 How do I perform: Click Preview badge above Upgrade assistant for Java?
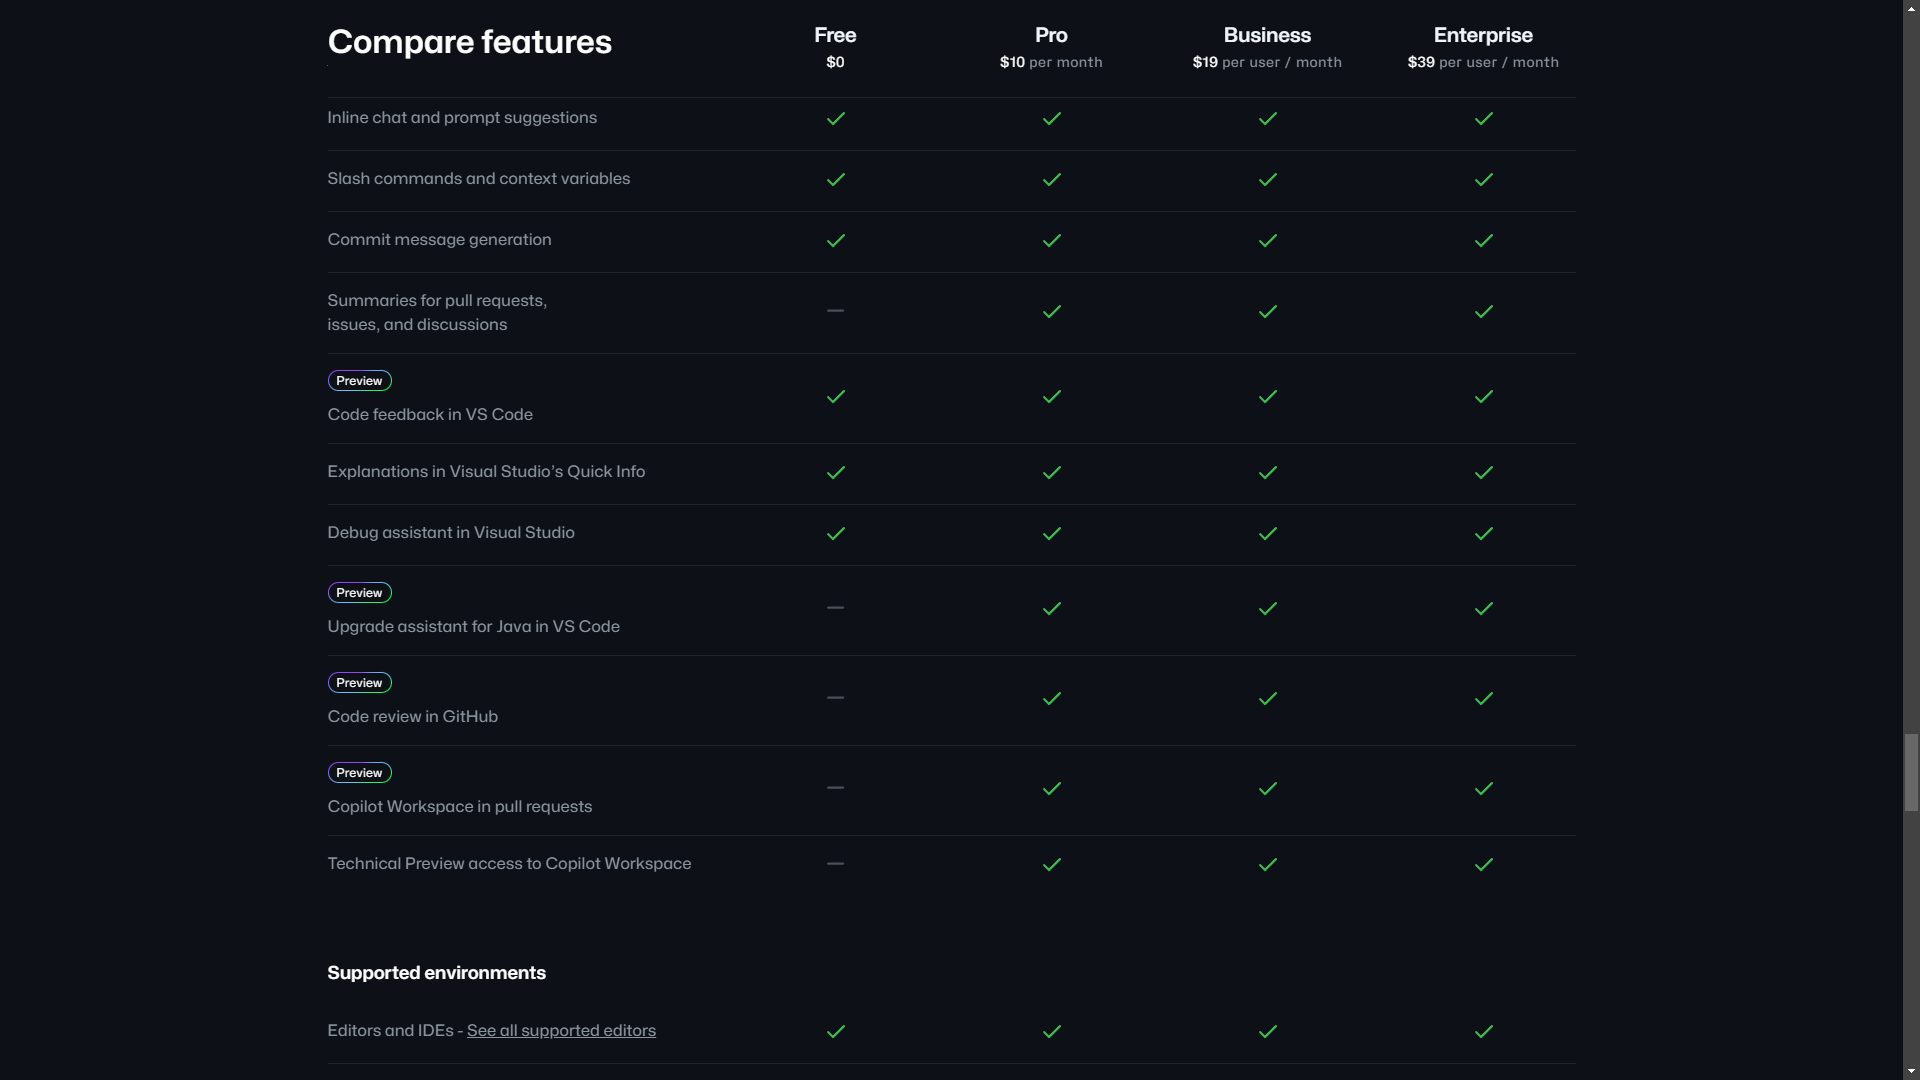point(359,593)
